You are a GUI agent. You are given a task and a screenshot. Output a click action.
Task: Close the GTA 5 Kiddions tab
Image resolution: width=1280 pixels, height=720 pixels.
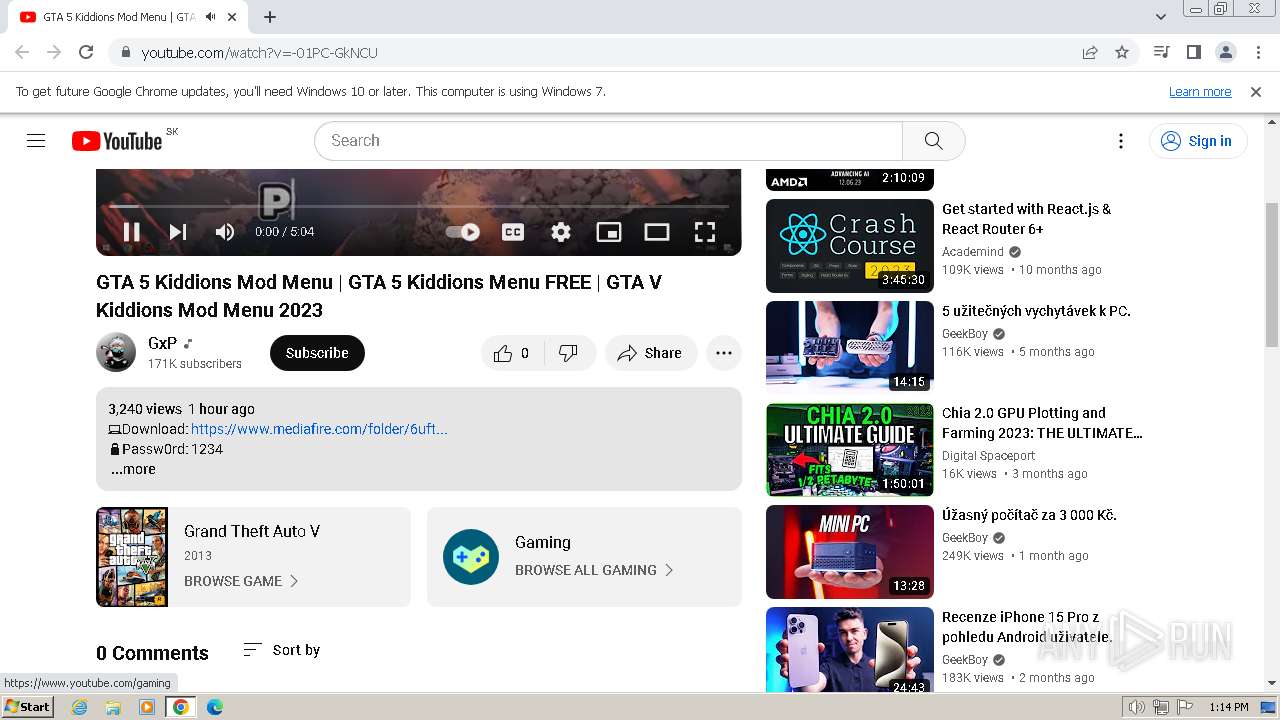click(232, 17)
